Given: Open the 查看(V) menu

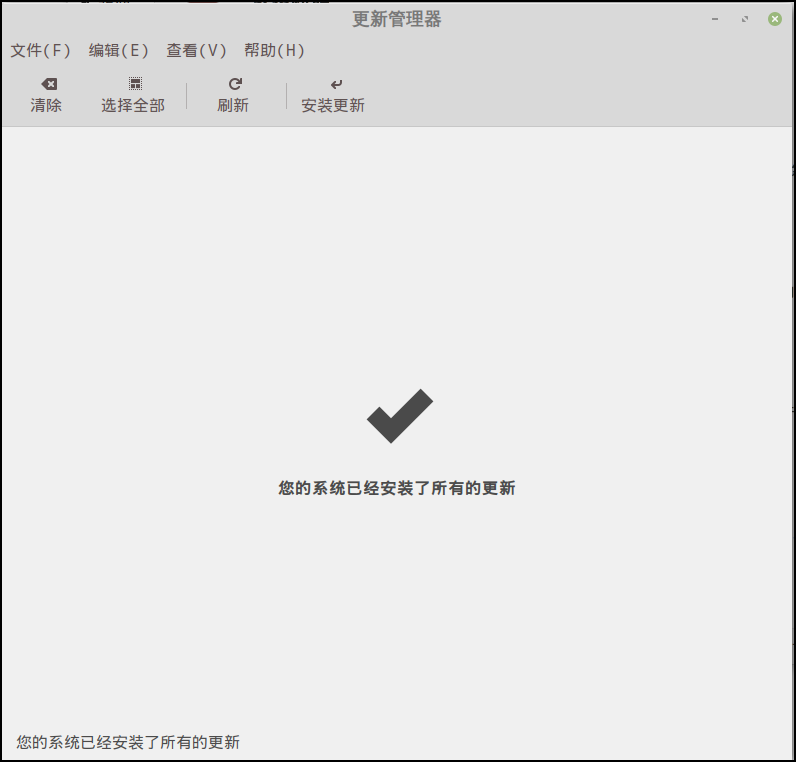Looking at the screenshot, I should pyautogui.click(x=196, y=50).
